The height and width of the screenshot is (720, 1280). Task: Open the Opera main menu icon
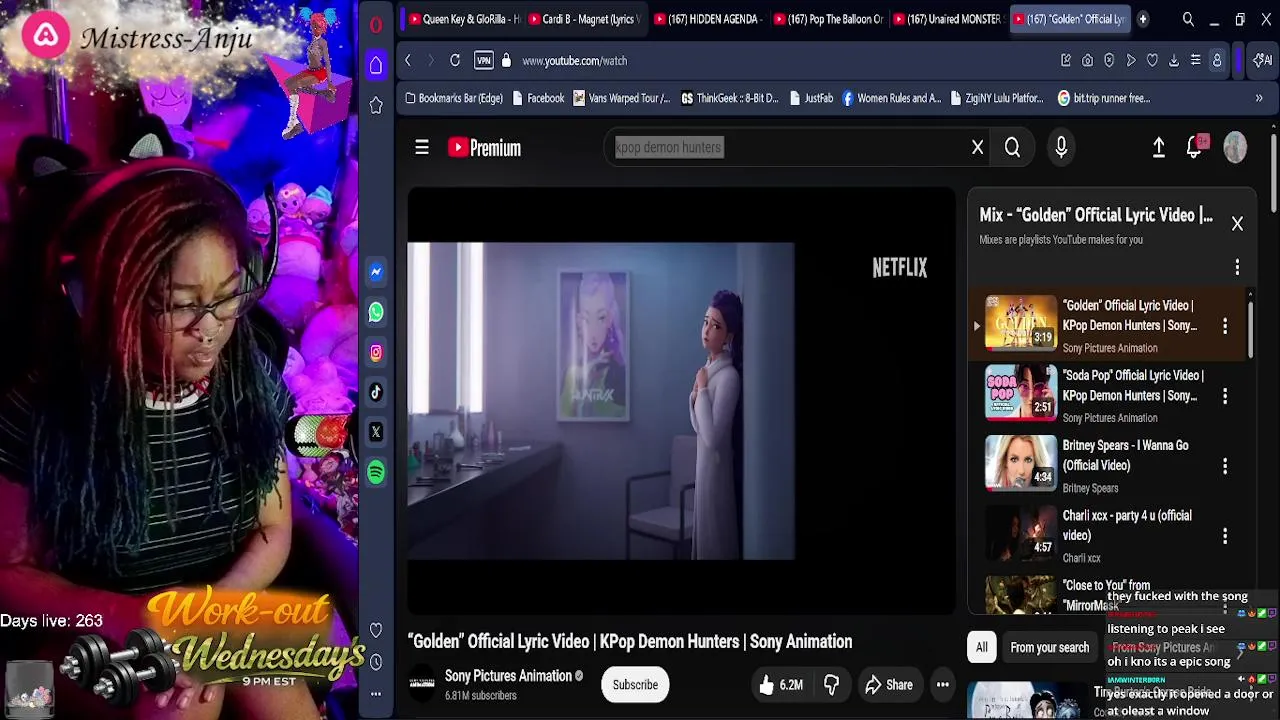tap(376, 25)
